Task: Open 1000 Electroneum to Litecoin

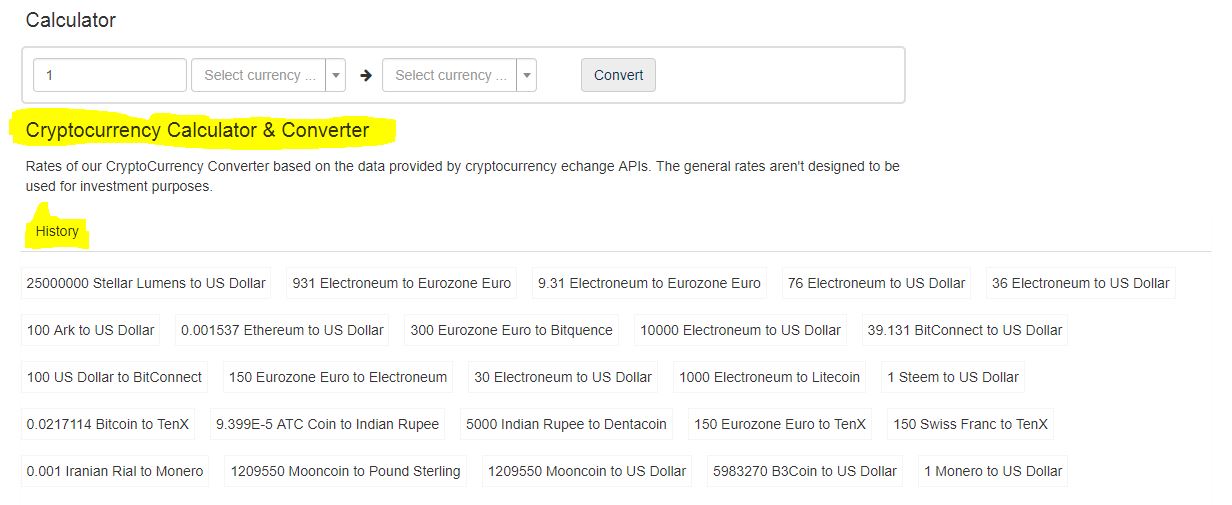Action: [x=770, y=377]
